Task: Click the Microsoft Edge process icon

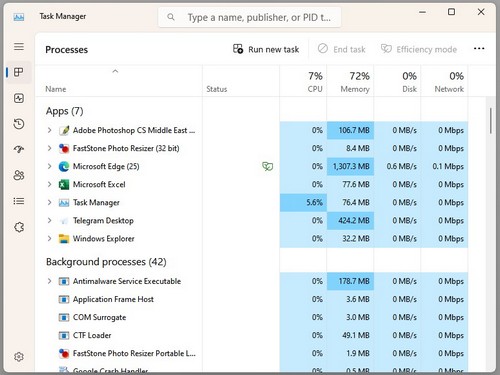Action: click(x=64, y=166)
